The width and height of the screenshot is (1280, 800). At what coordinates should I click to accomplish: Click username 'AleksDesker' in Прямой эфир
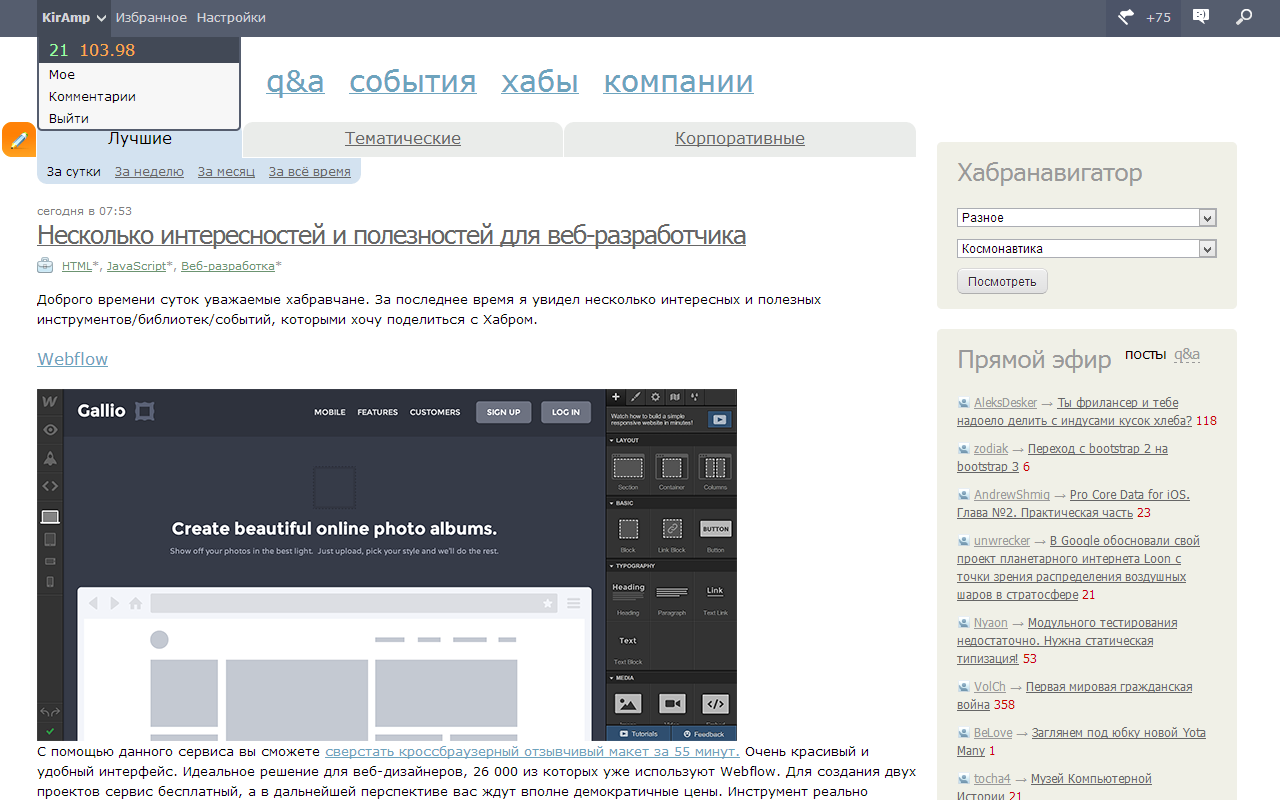click(x=1005, y=403)
